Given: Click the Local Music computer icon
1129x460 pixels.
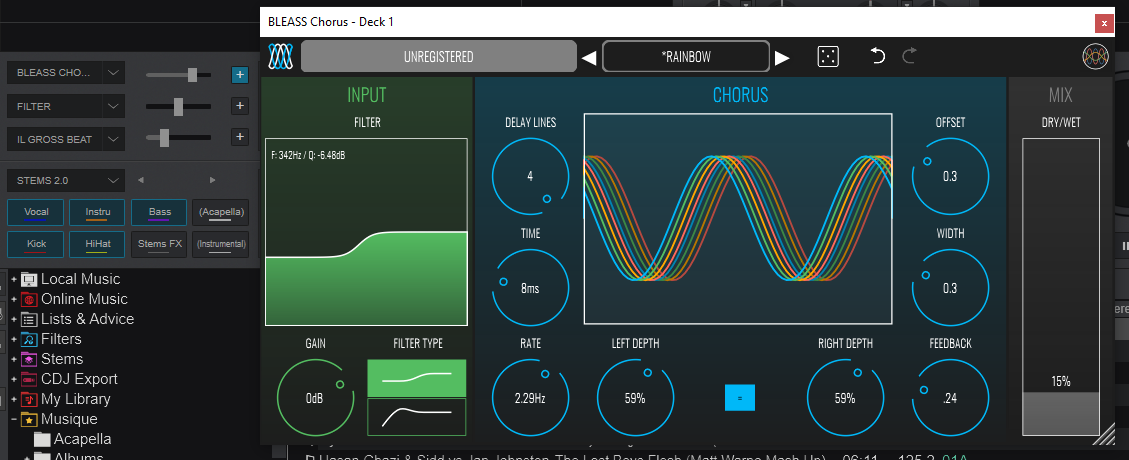Looking at the screenshot, I should click(x=29, y=279).
